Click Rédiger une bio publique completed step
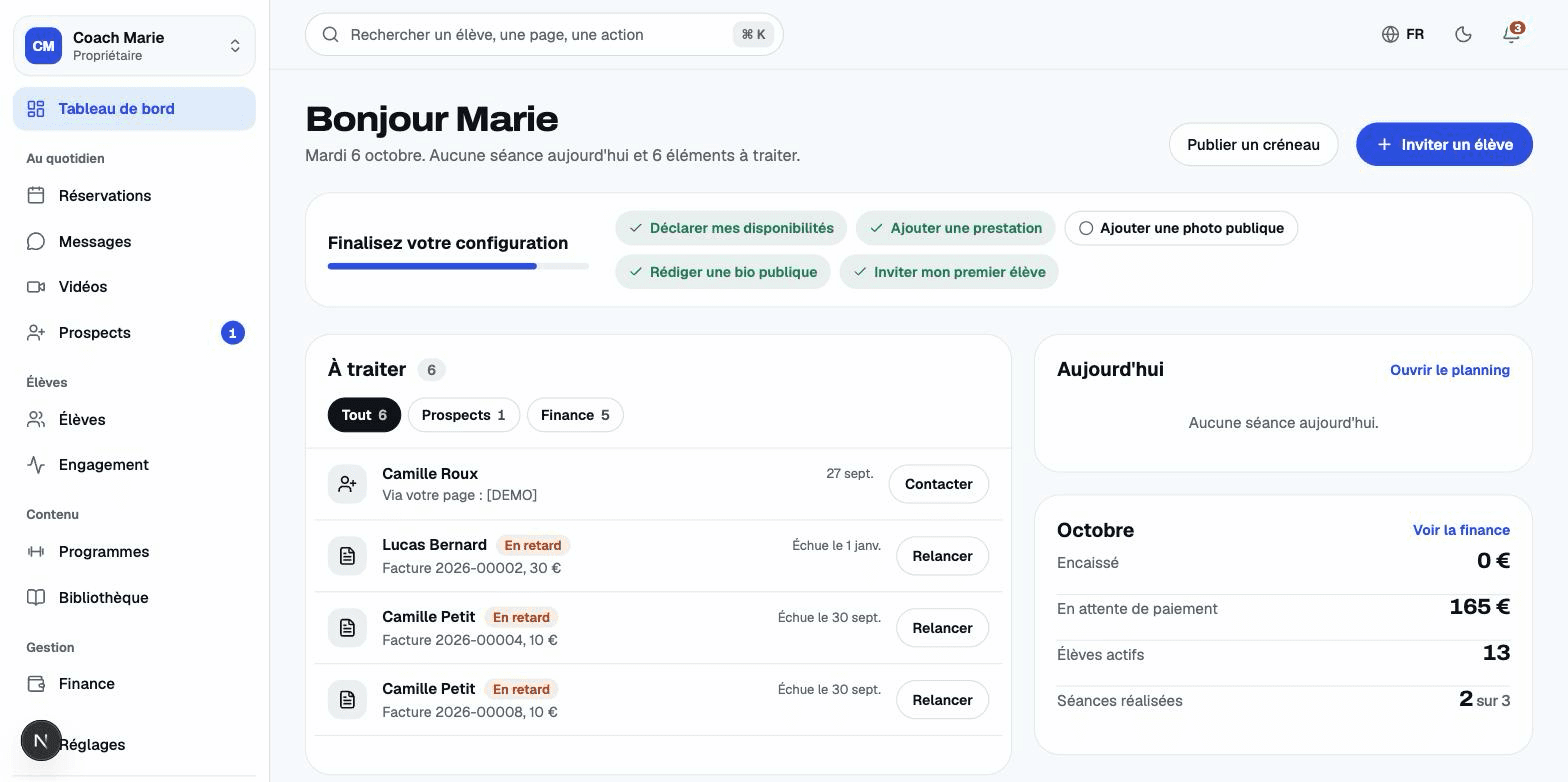Viewport: 1568px width, 782px height. 723,272
